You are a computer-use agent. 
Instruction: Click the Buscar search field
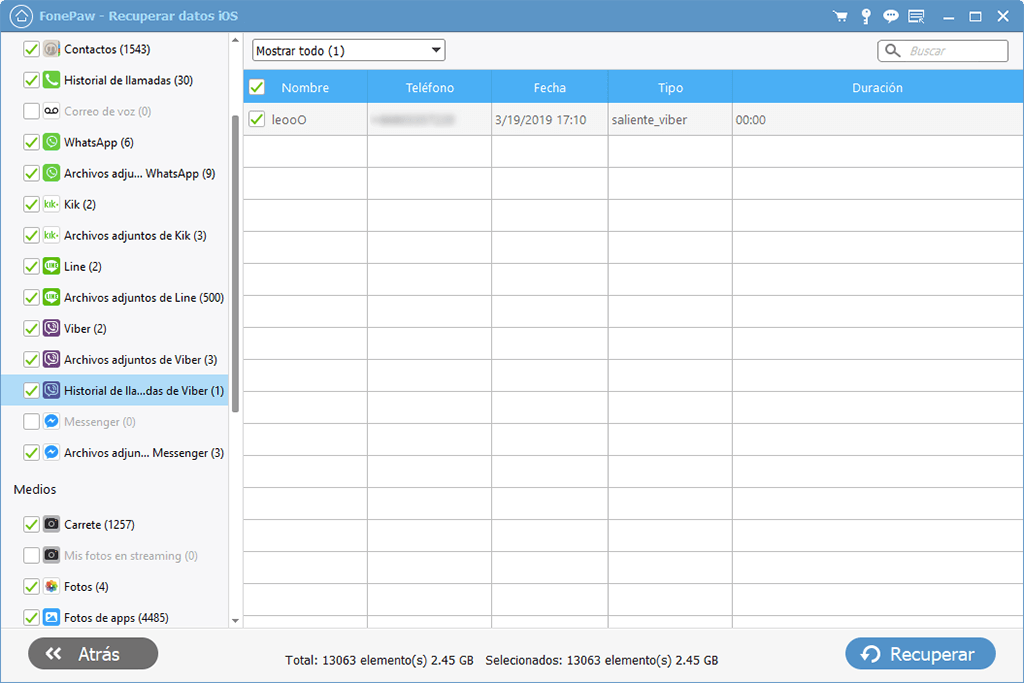942,50
